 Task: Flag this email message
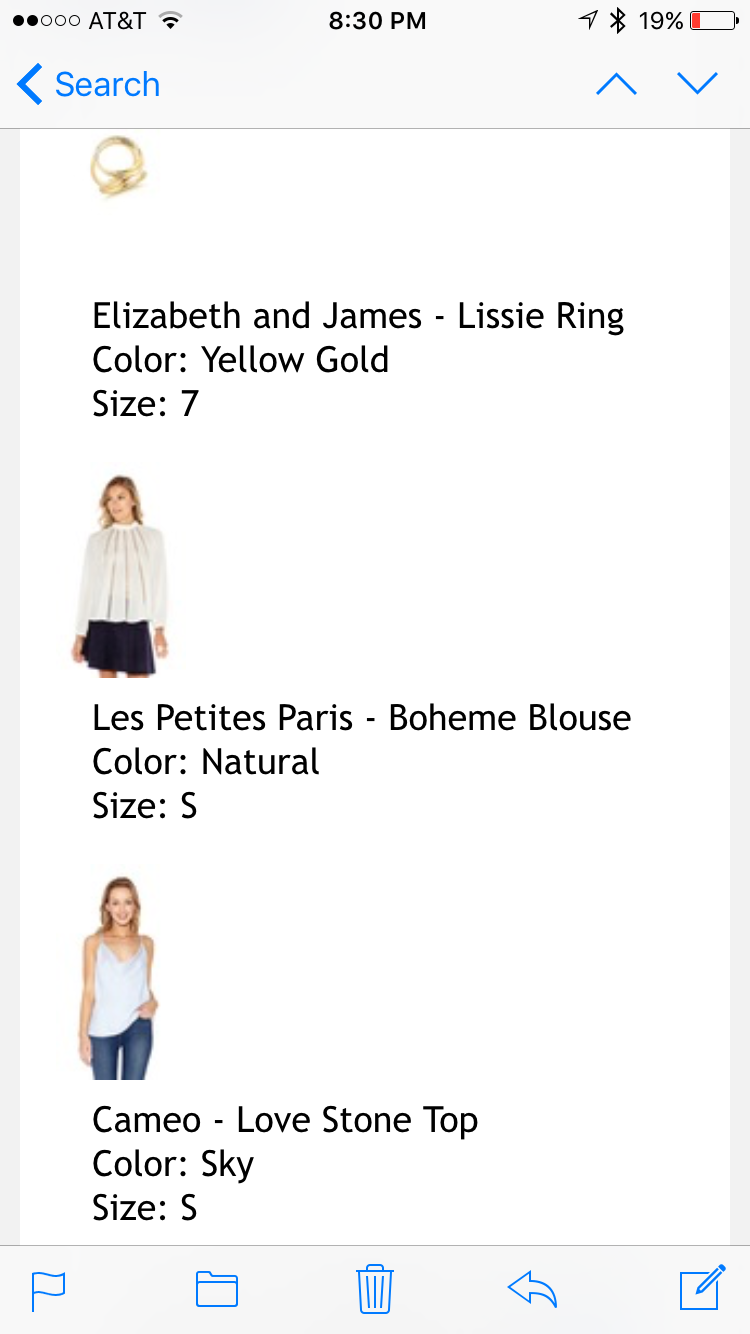pos(48,1288)
